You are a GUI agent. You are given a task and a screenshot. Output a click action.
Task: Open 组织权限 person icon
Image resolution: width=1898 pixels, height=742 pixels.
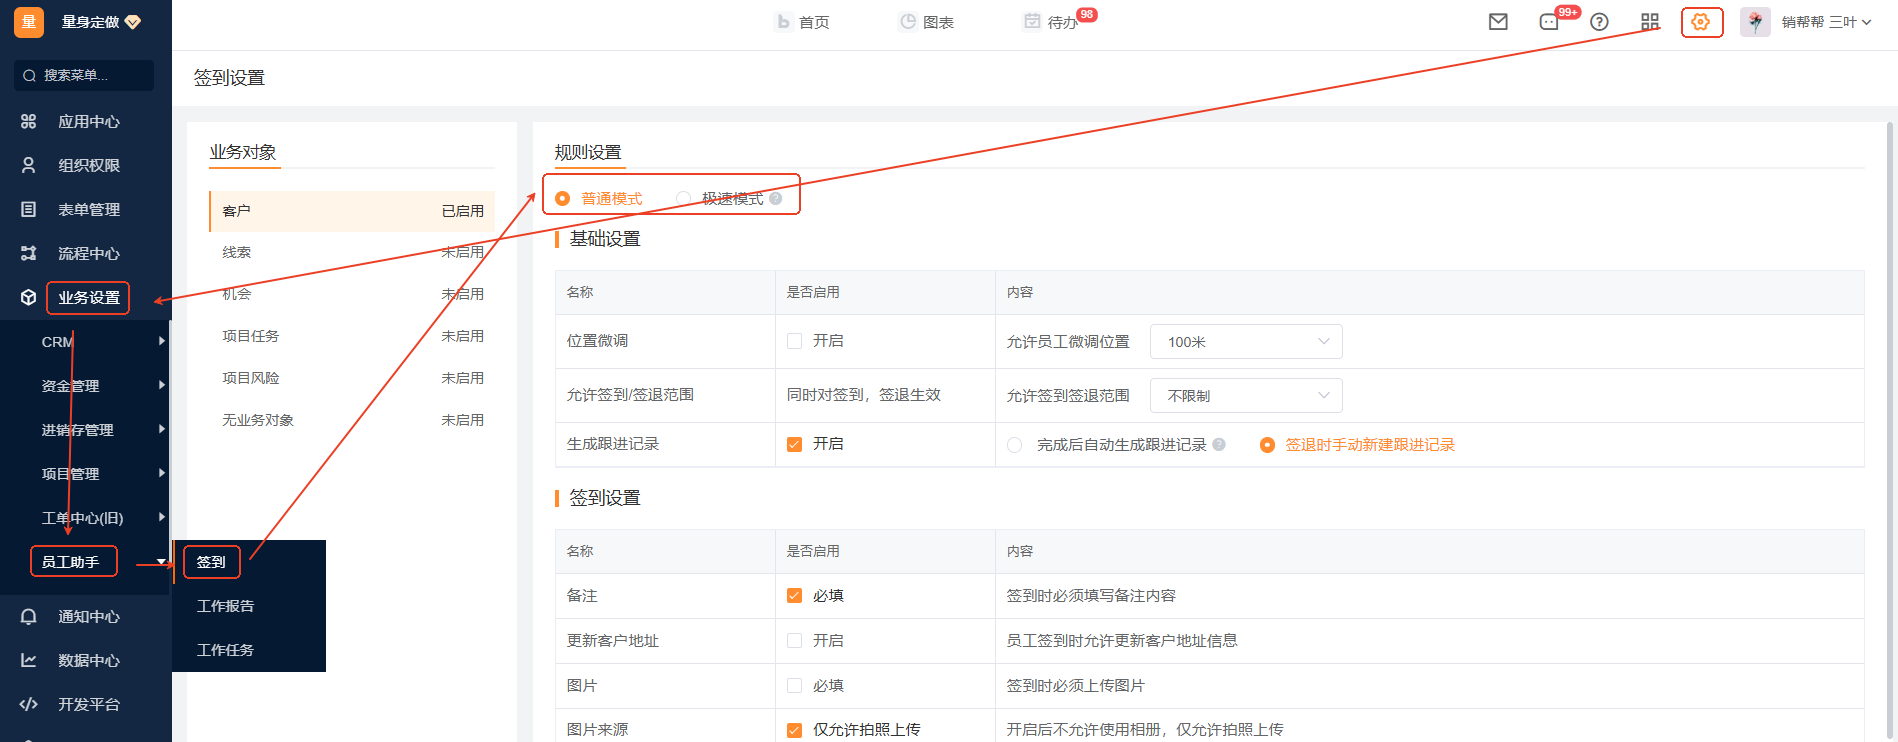(x=29, y=165)
